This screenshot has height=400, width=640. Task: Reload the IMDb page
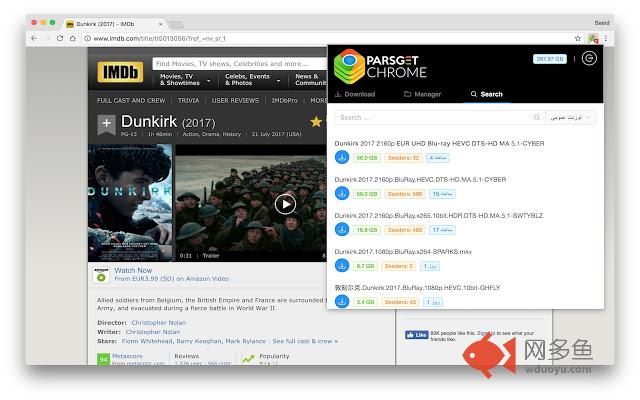click(x=60, y=38)
